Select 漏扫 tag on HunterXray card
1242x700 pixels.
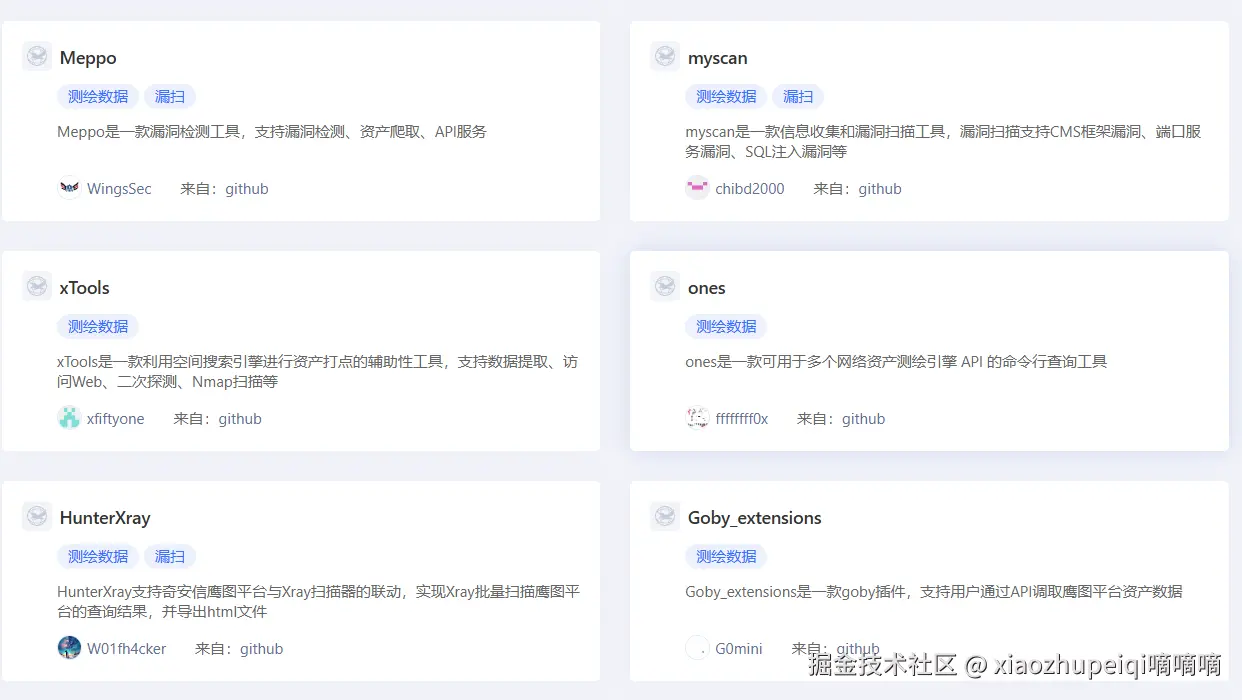(170, 556)
